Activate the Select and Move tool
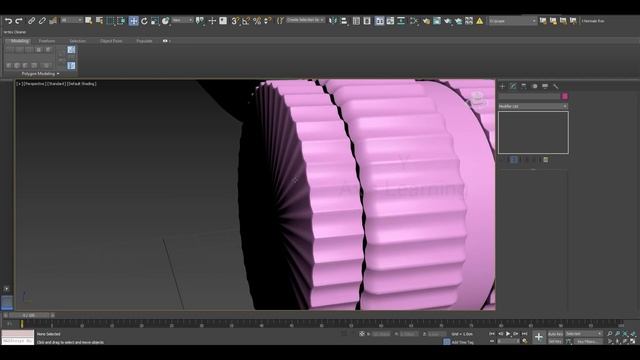This screenshot has width=640, height=360. [x=133, y=21]
